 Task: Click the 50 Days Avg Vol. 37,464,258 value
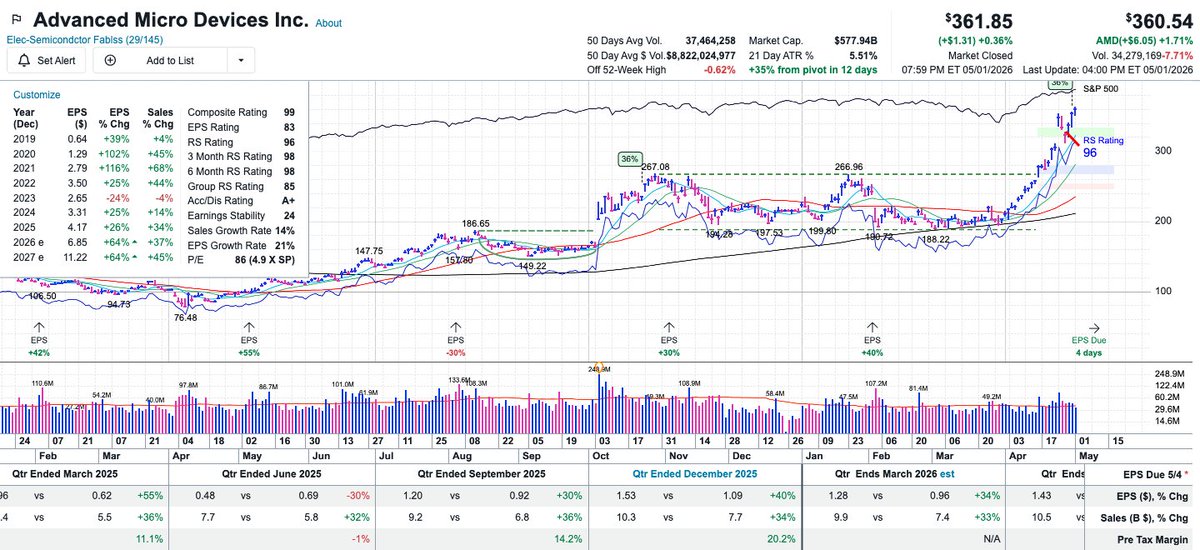(708, 39)
